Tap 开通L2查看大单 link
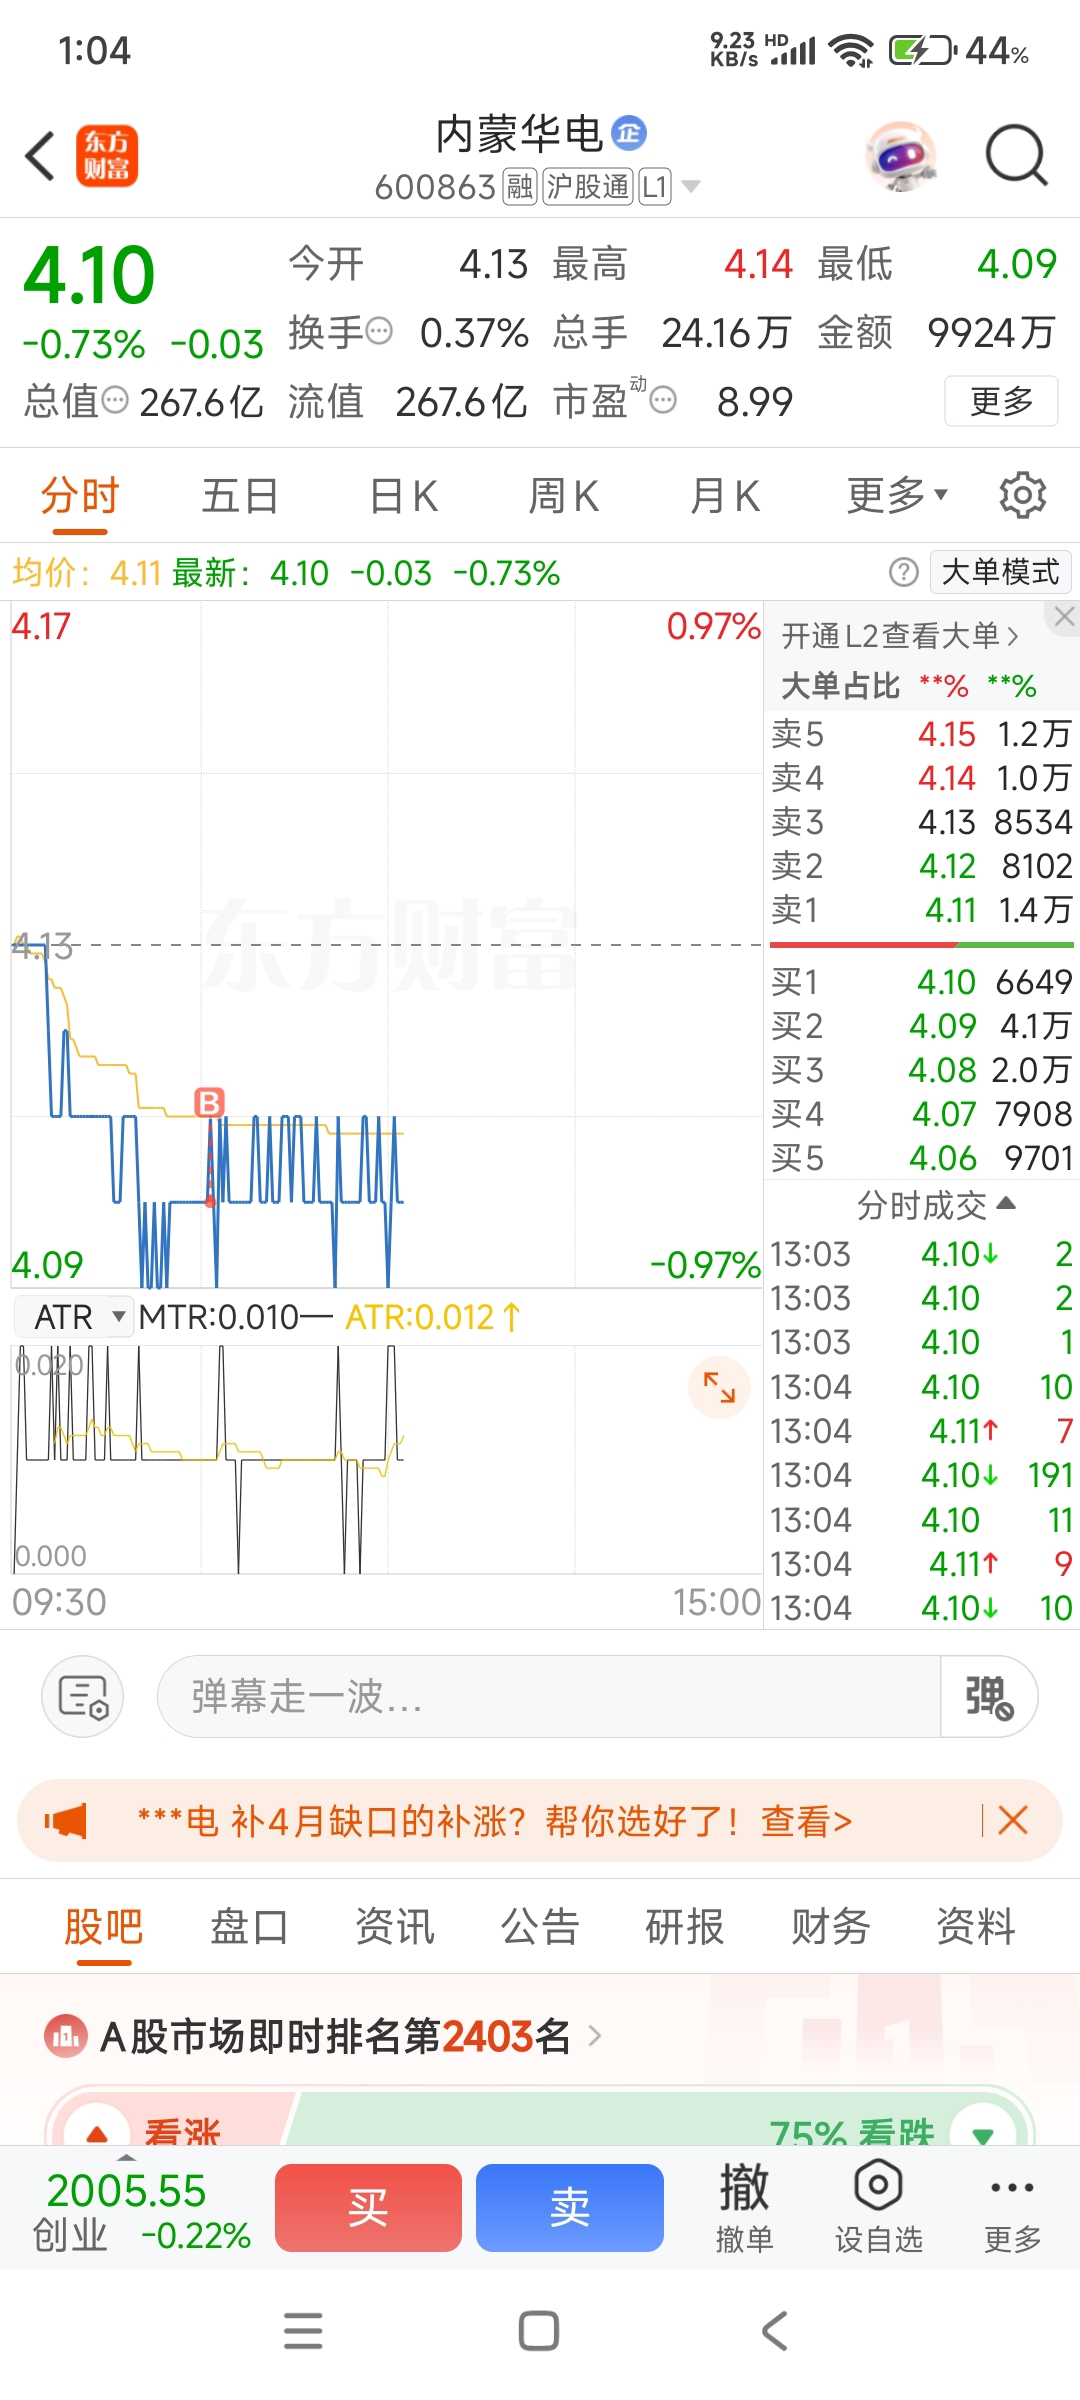 (900, 635)
